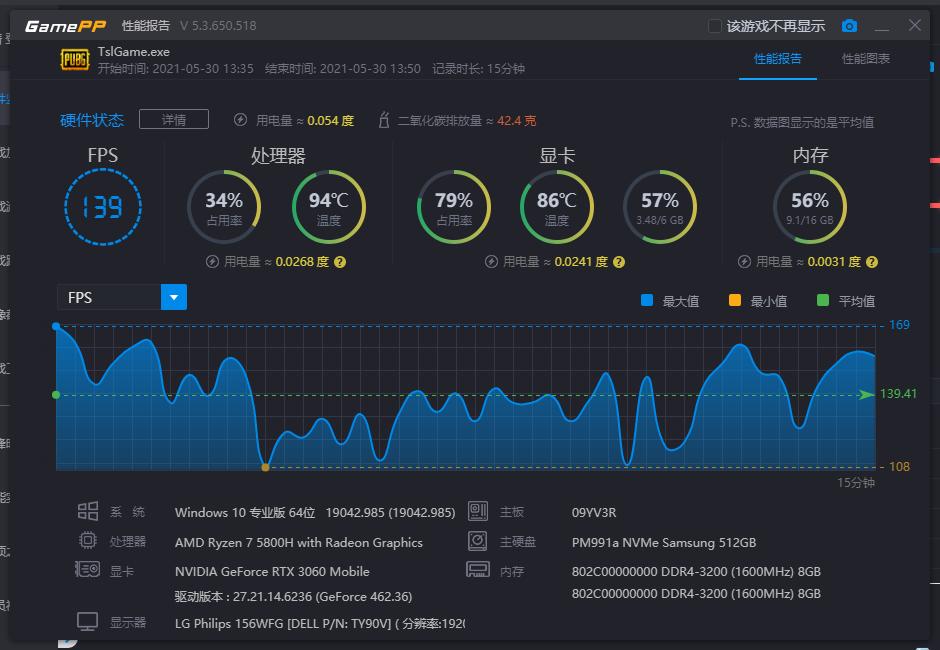
Task: Check '该游戏不再显示' checkbox
Action: pyautogui.click(x=715, y=26)
